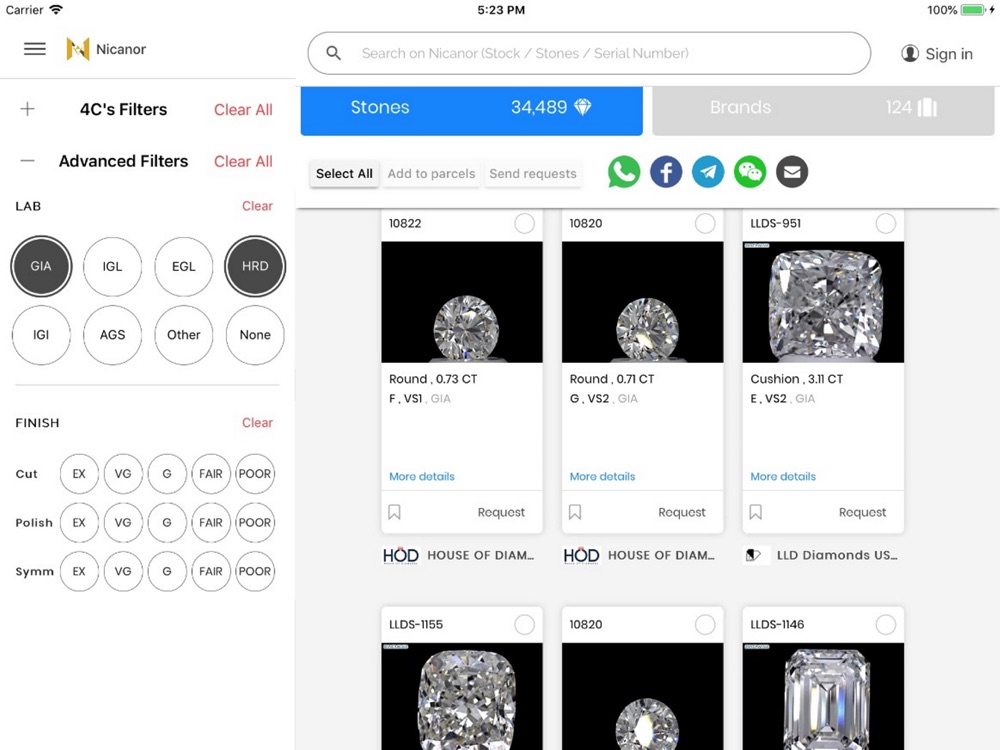Focus the Search on Nicanor field
The height and width of the screenshot is (750, 1000).
(589, 54)
